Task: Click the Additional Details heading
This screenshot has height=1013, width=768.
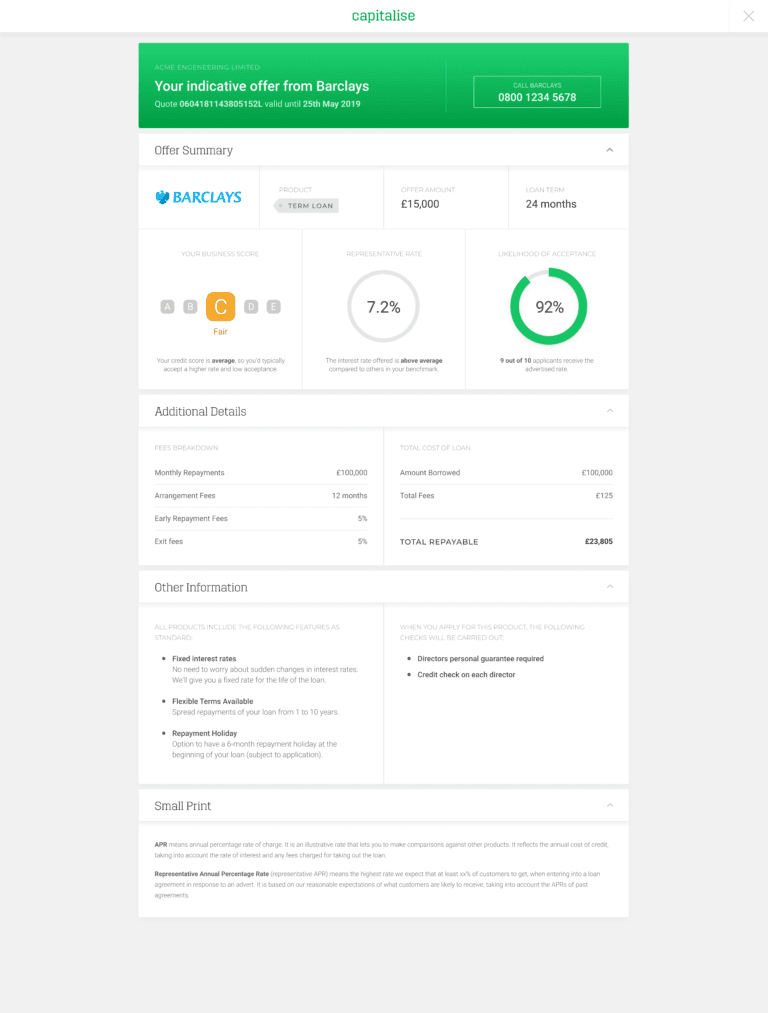Action: point(200,412)
